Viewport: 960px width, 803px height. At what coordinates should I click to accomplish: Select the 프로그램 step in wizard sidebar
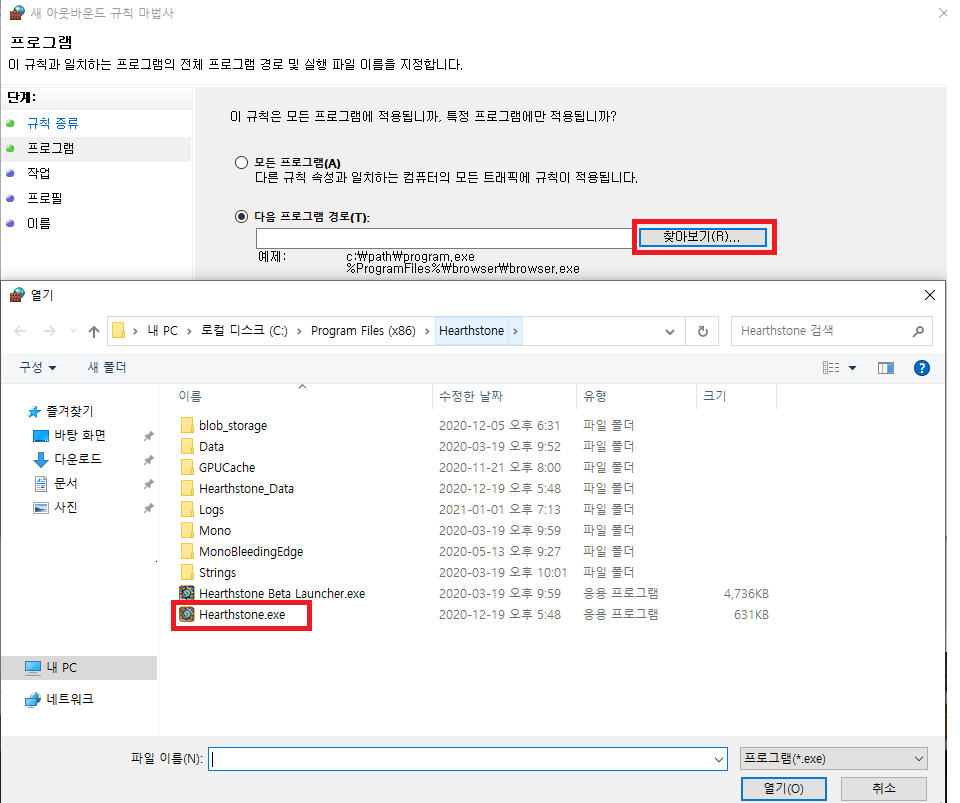50,148
